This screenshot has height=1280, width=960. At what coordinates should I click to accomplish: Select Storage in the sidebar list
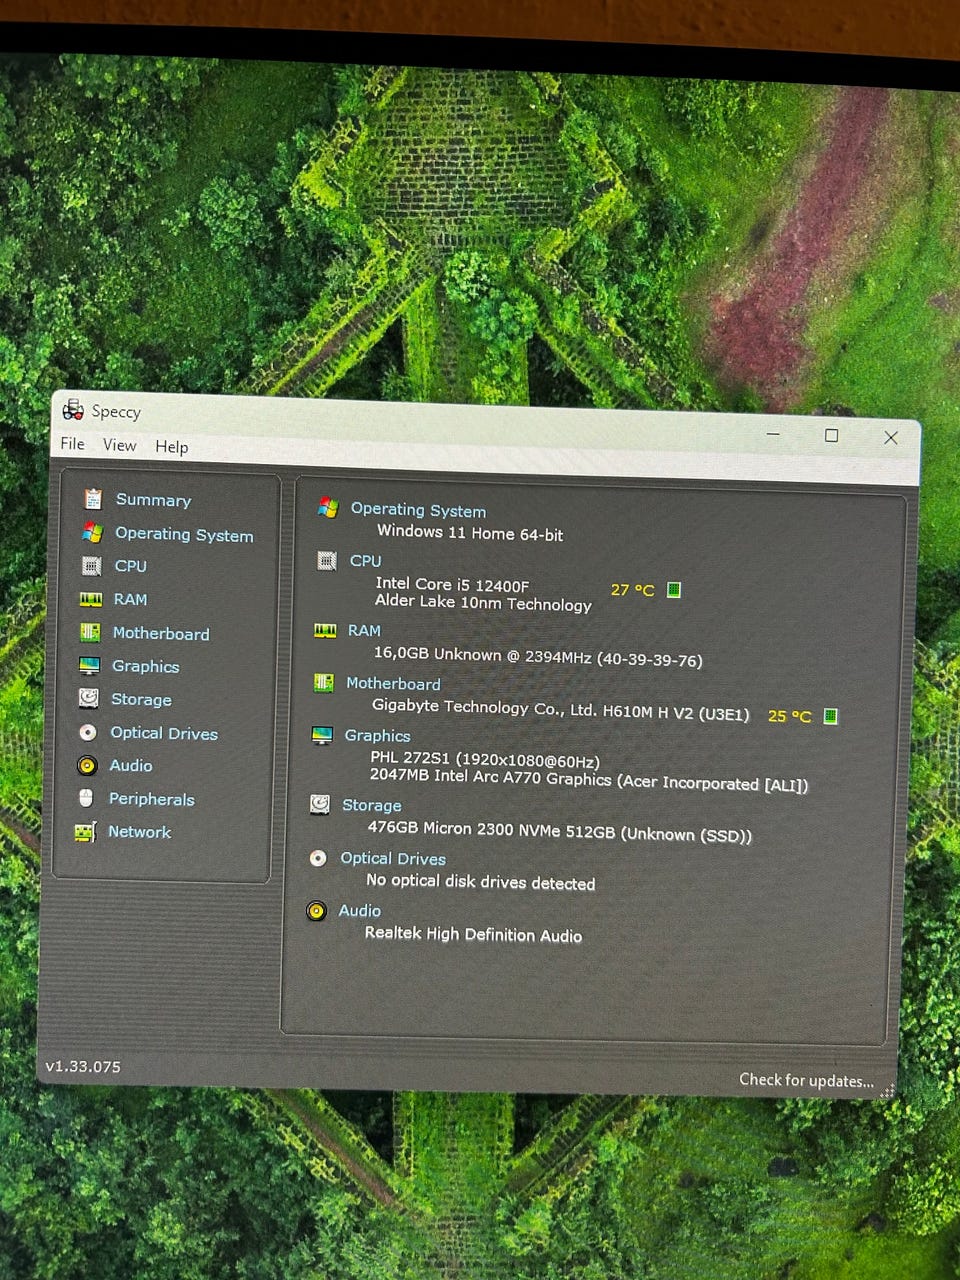(x=141, y=699)
